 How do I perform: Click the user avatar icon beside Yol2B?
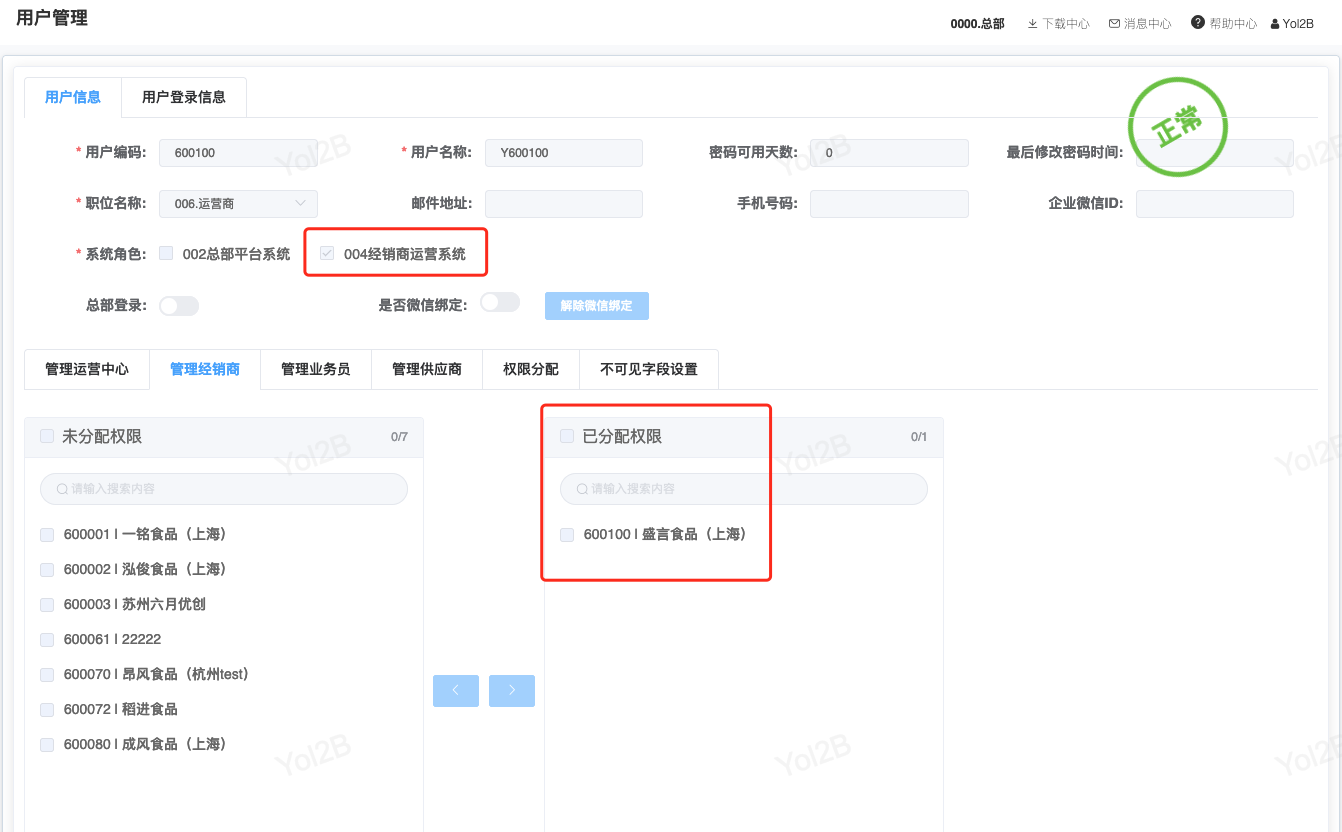point(1275,23)
